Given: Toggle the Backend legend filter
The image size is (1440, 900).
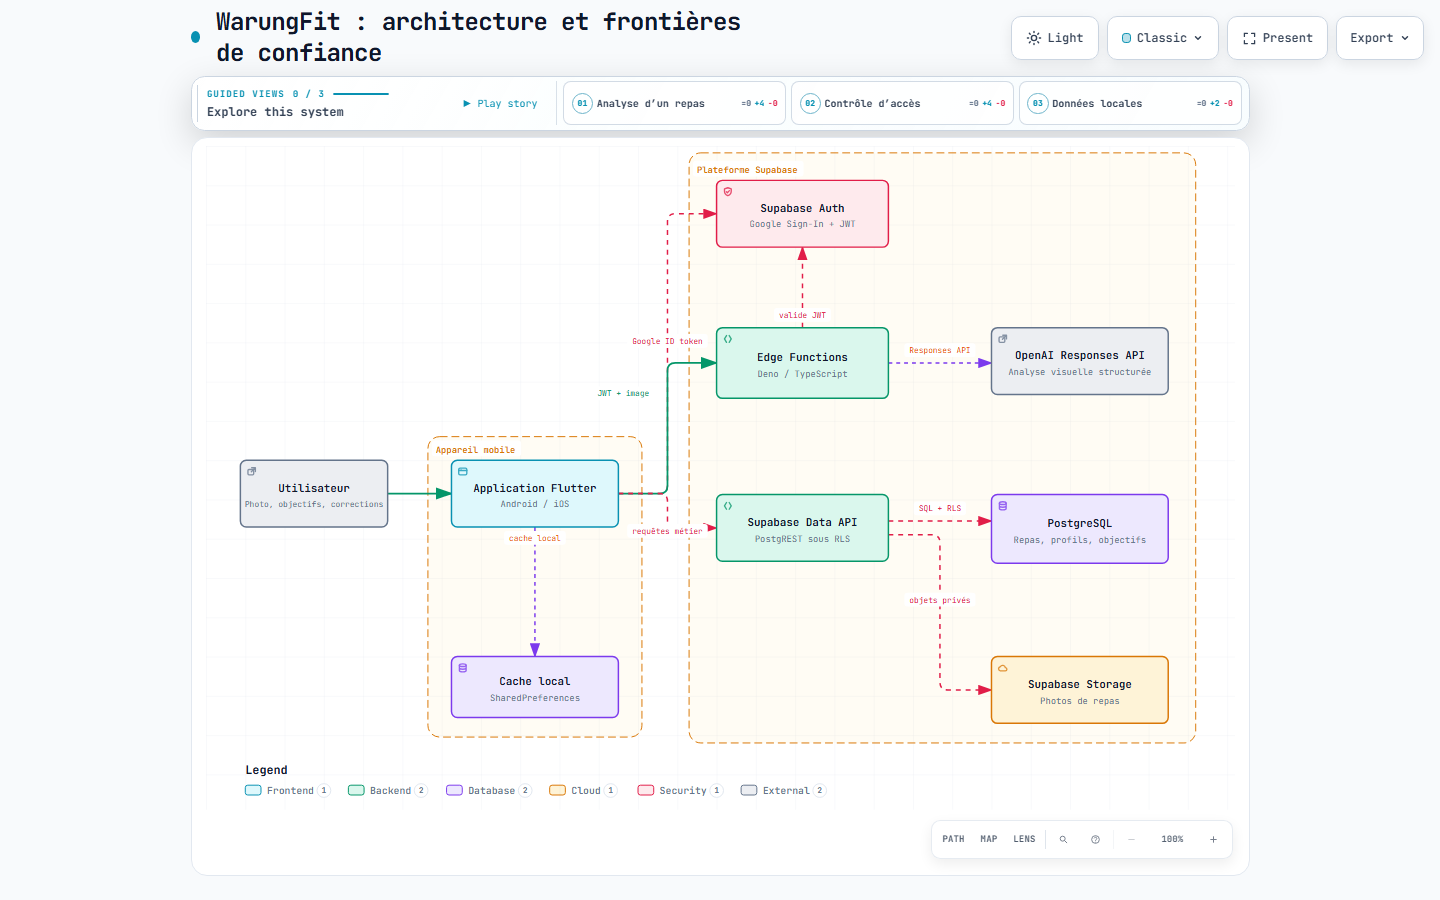Looking at the screenshot, I should click(x=388, y=791).
